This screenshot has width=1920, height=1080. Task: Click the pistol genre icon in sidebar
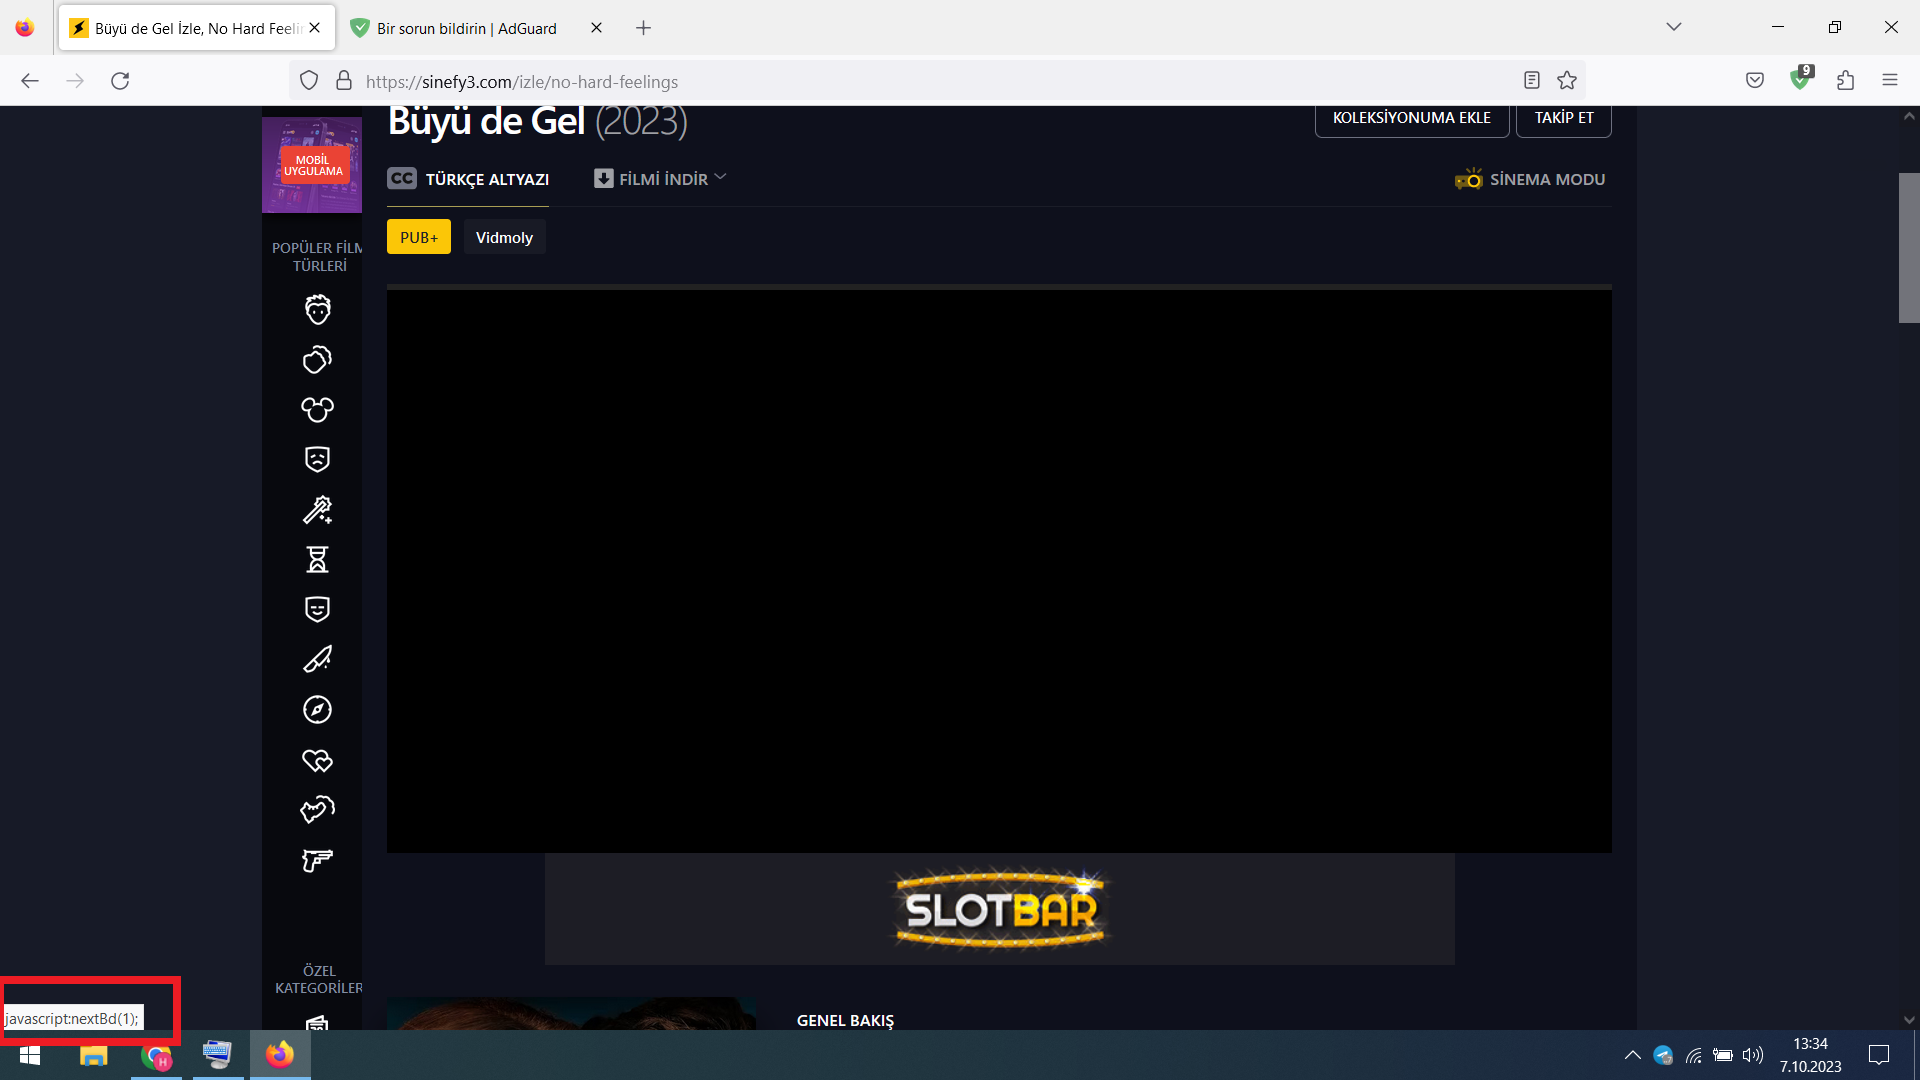click(317, 860)
